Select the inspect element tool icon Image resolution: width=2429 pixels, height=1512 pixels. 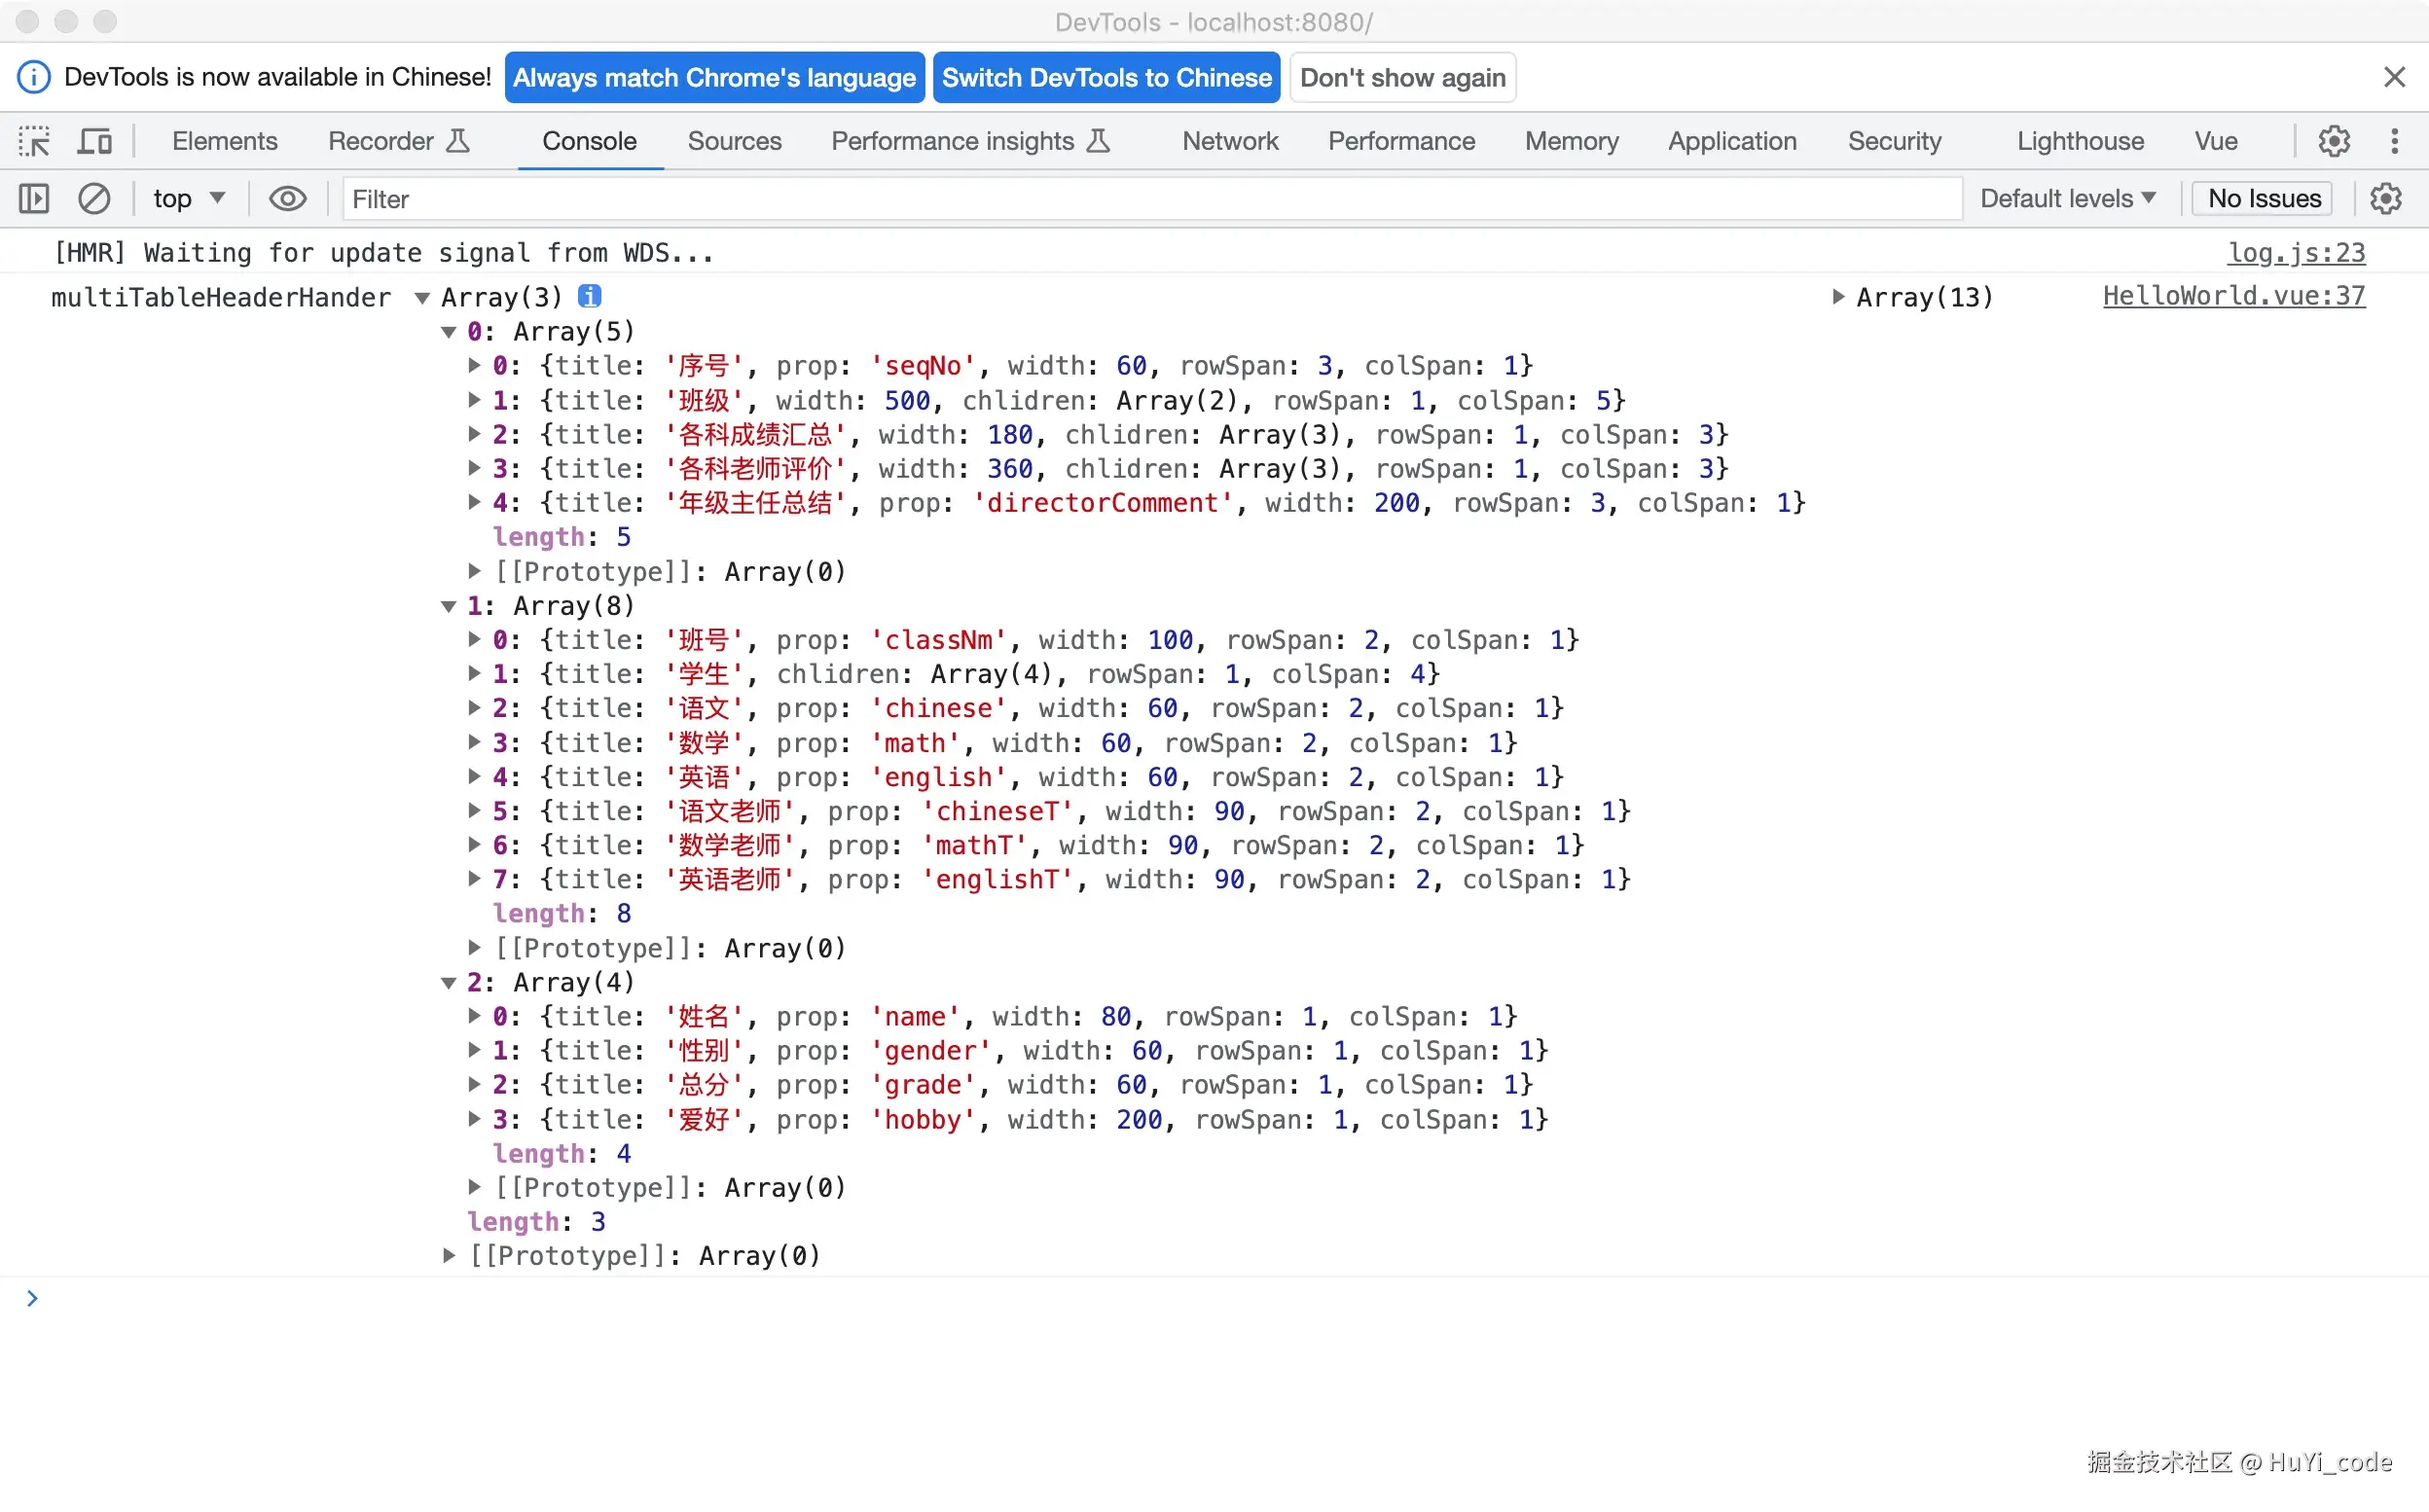tap(34, 141)
